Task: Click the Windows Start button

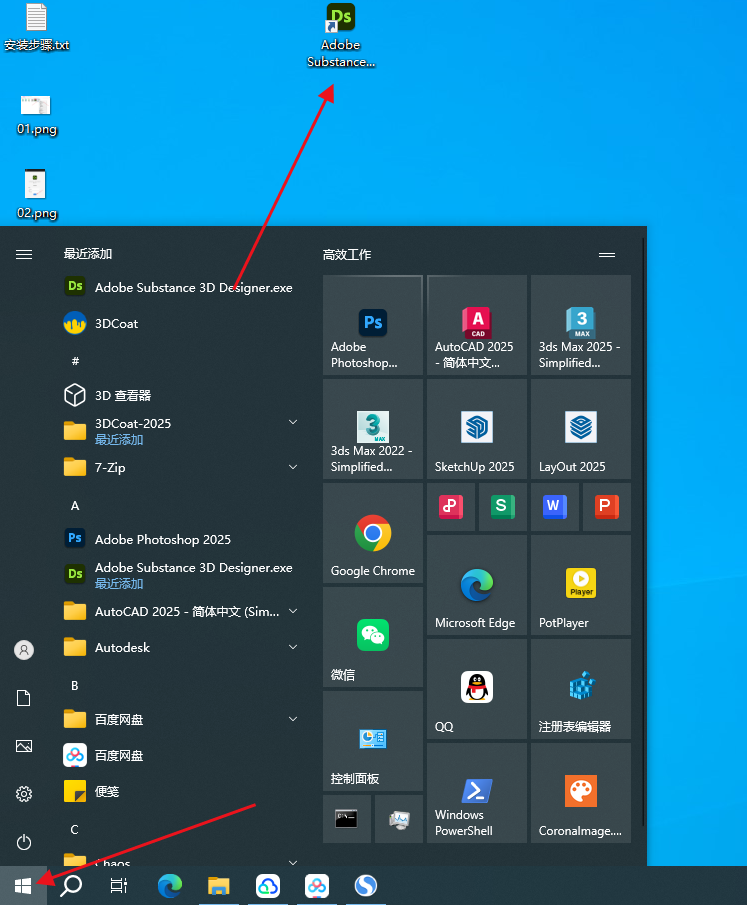Action: pos(23,885)
